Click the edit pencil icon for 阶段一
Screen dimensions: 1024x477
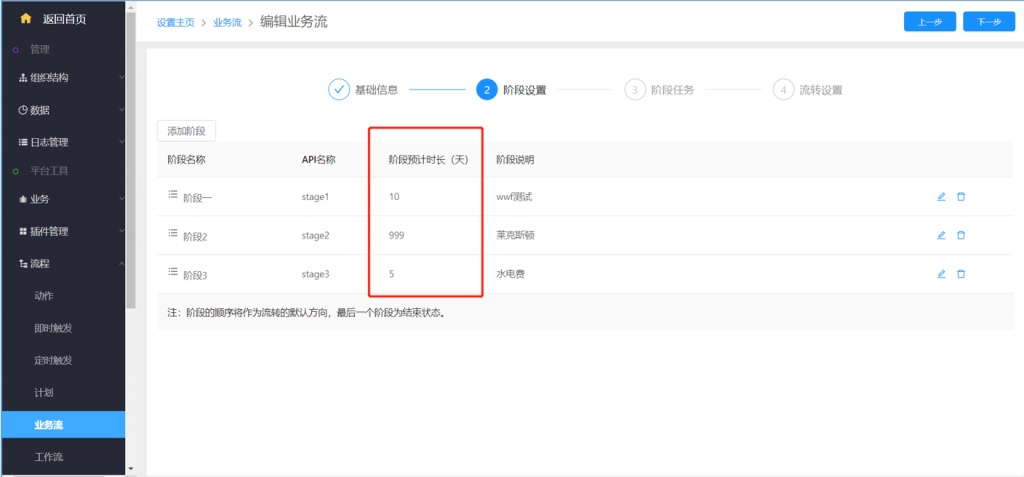click(941, 197)
